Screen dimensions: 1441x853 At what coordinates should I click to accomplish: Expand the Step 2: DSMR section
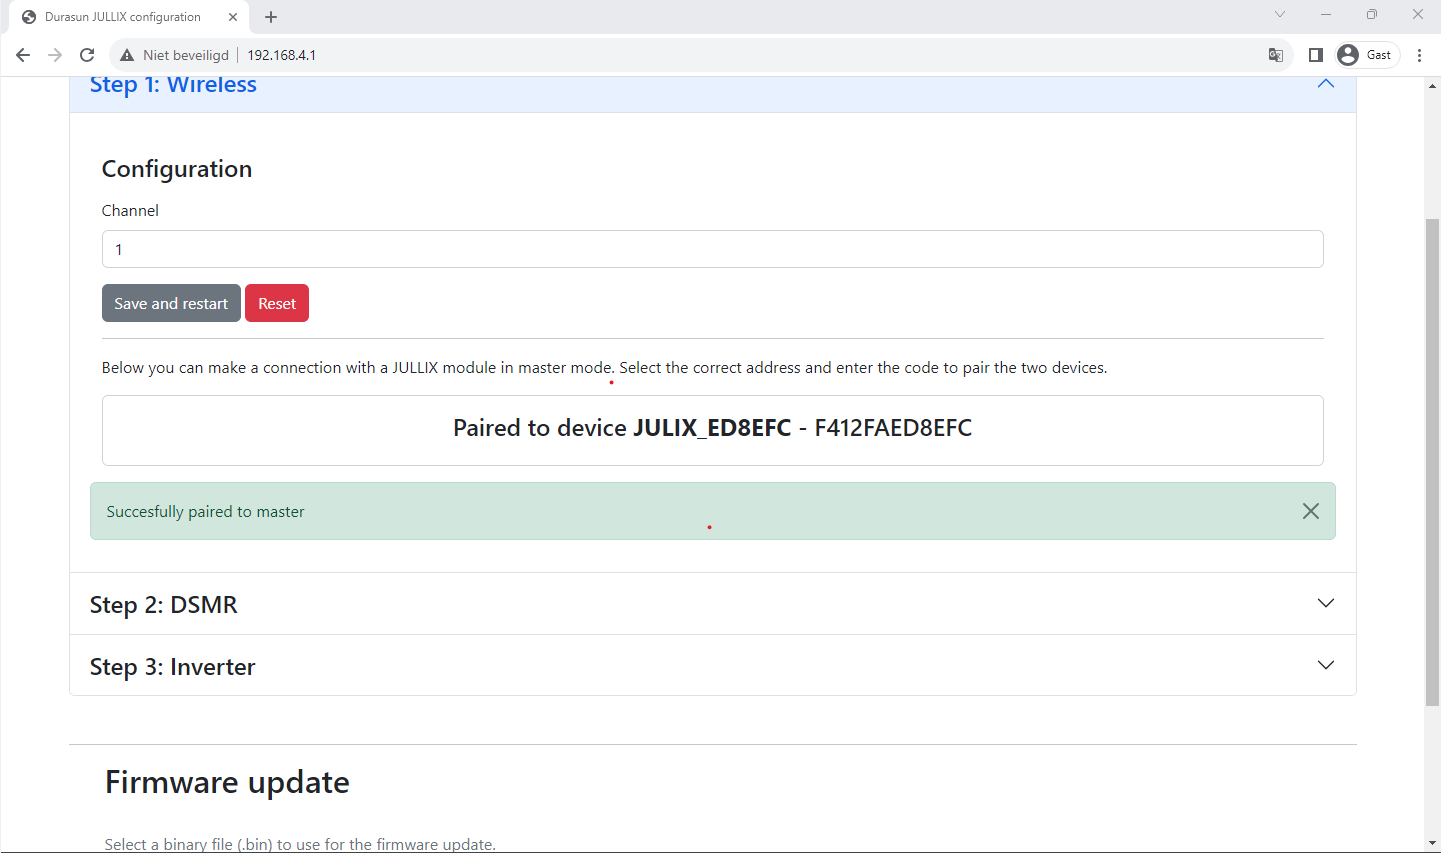[x=713, y=604]
